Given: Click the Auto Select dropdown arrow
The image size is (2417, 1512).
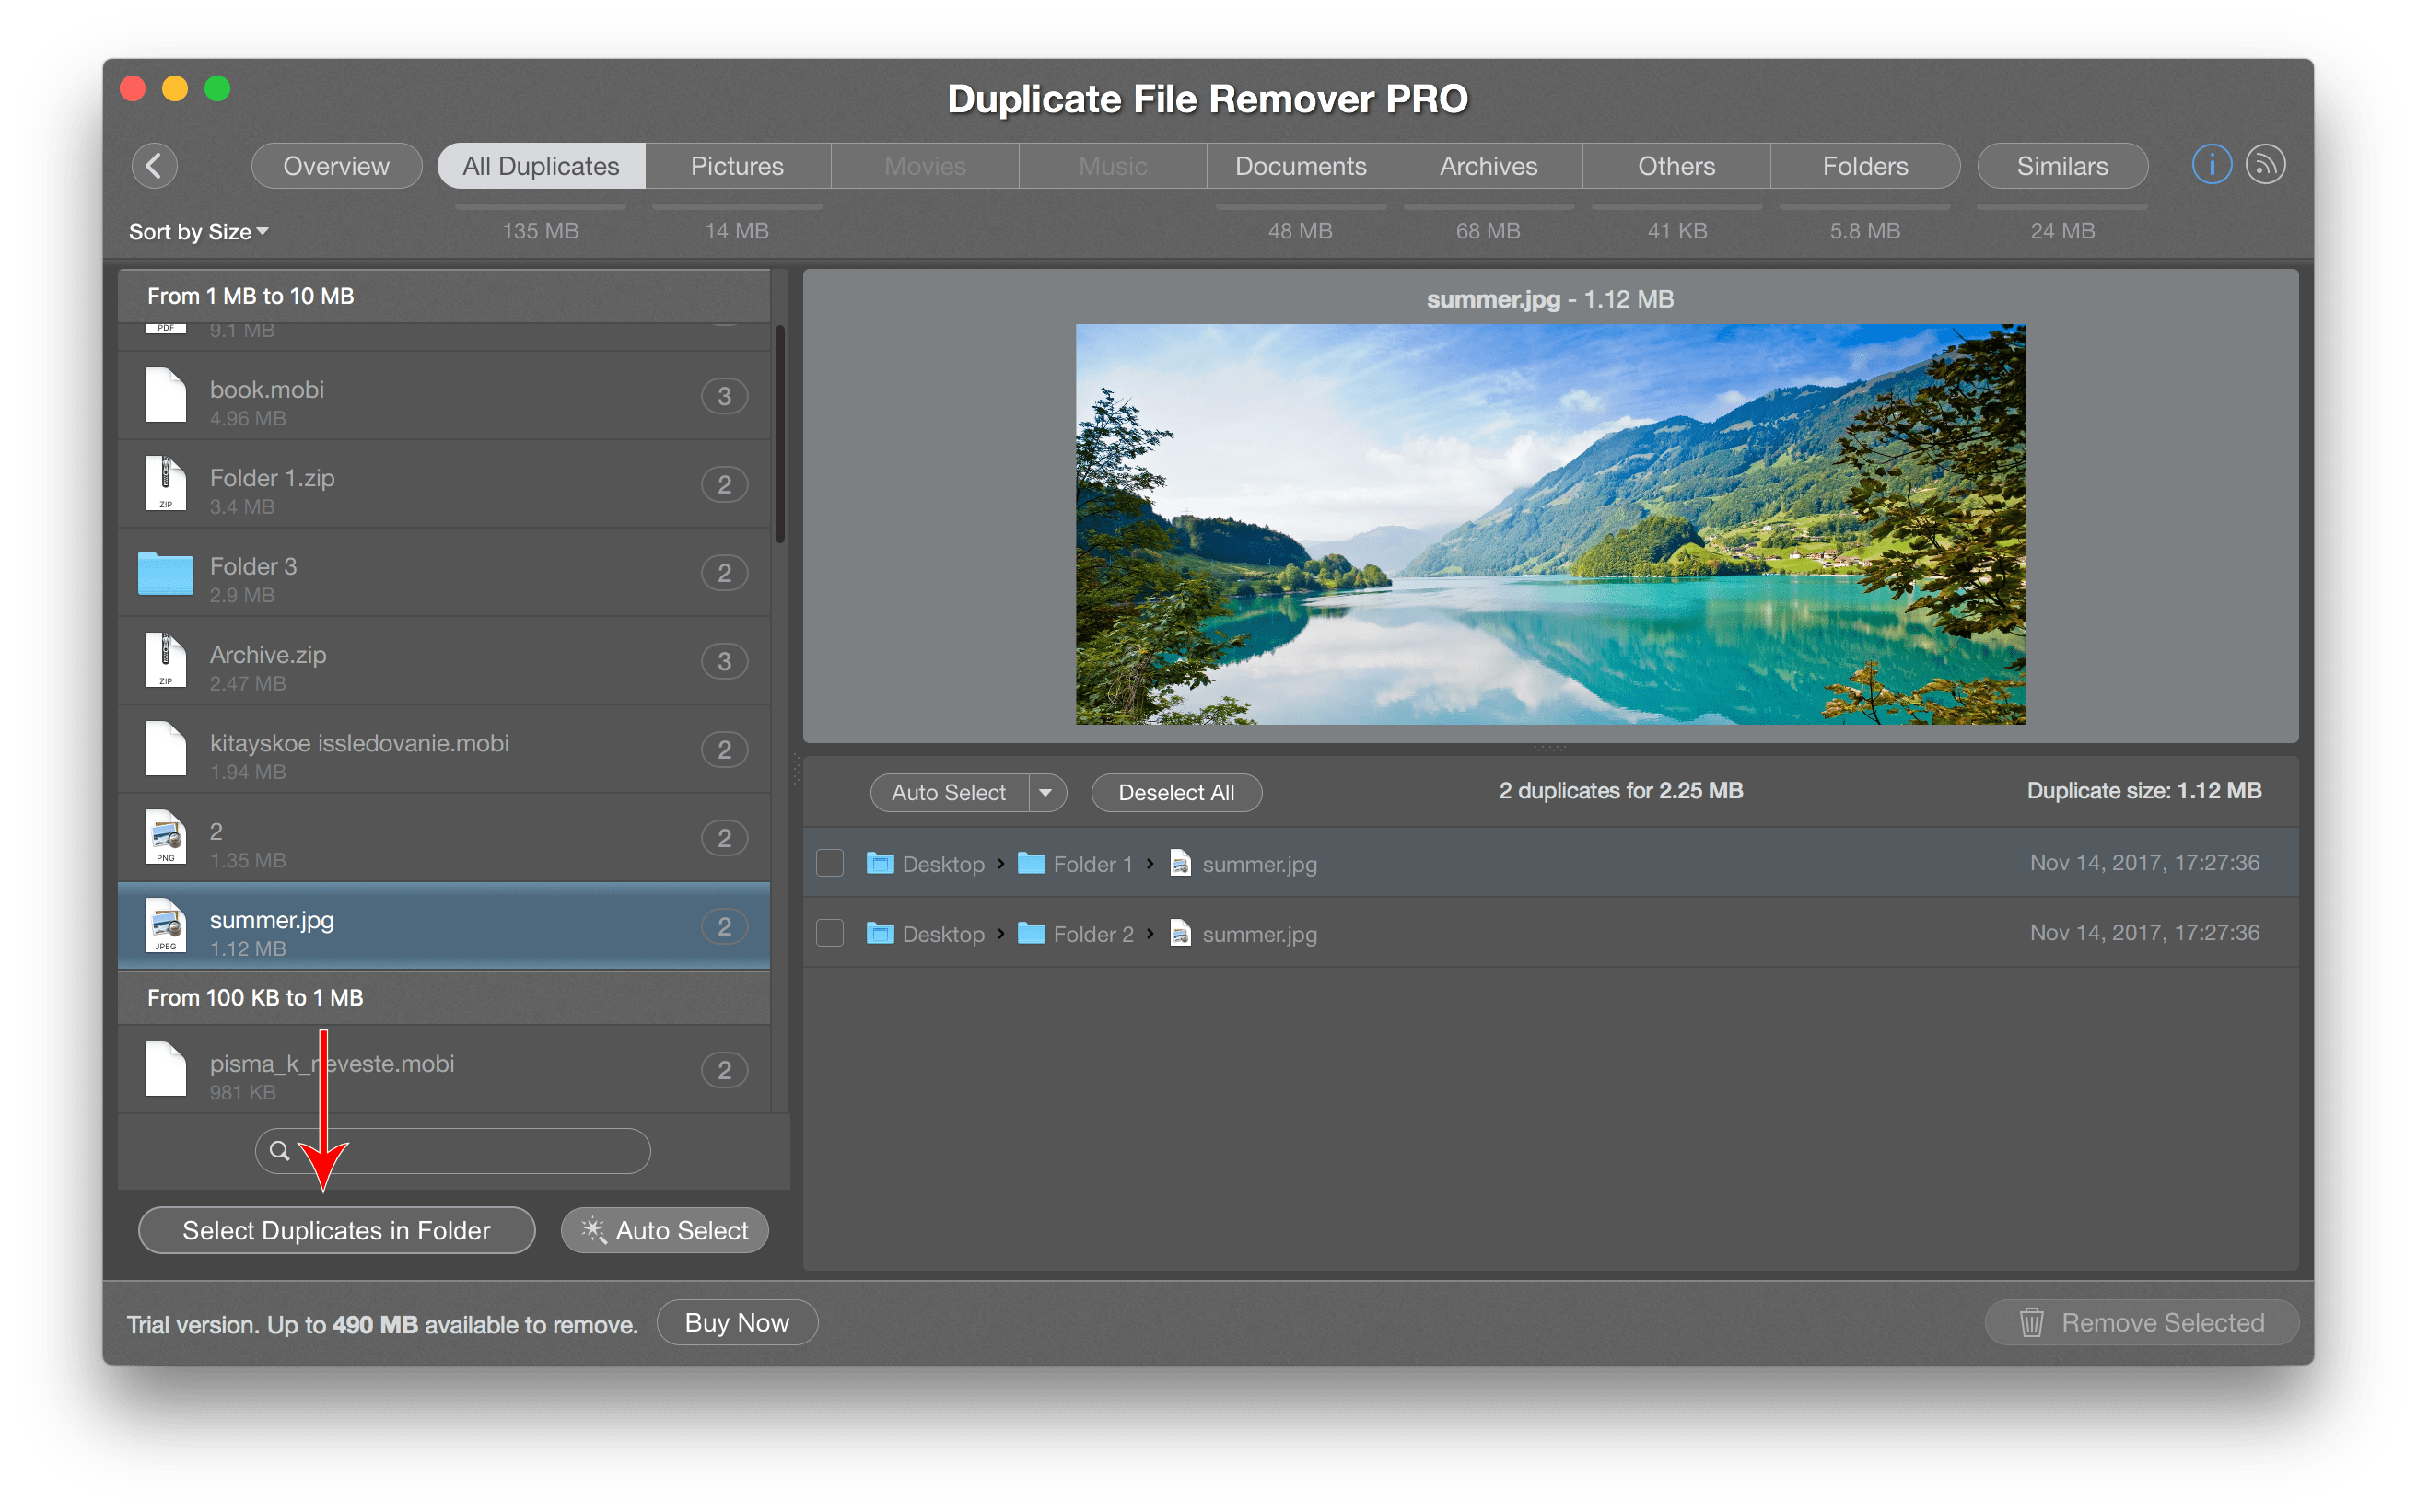Looking at the screenshot, I should pyautogui.click(x=1045, y=795).
